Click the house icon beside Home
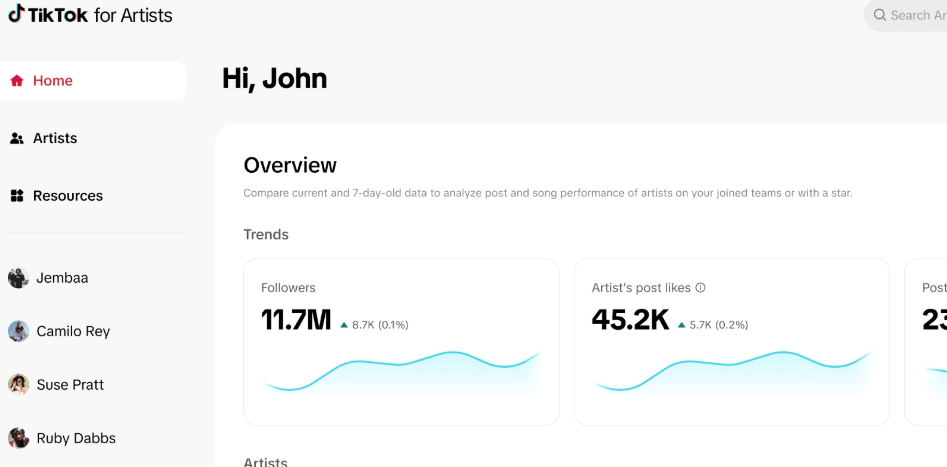The image size is (947, 467). coord(17,81)
